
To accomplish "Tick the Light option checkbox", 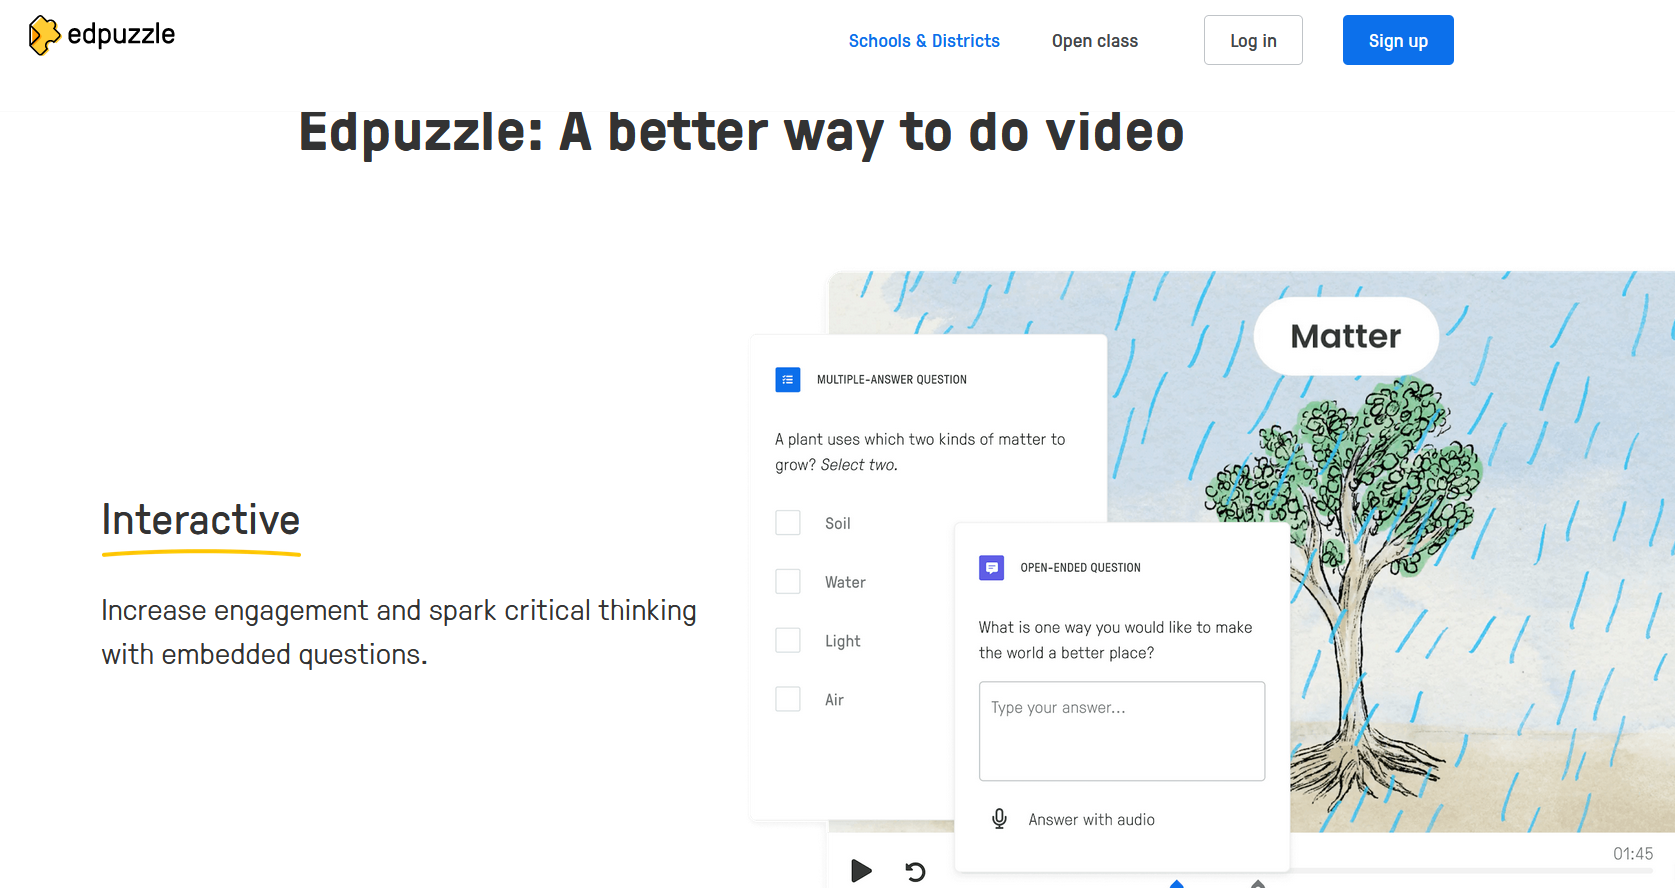I will 788,641.
